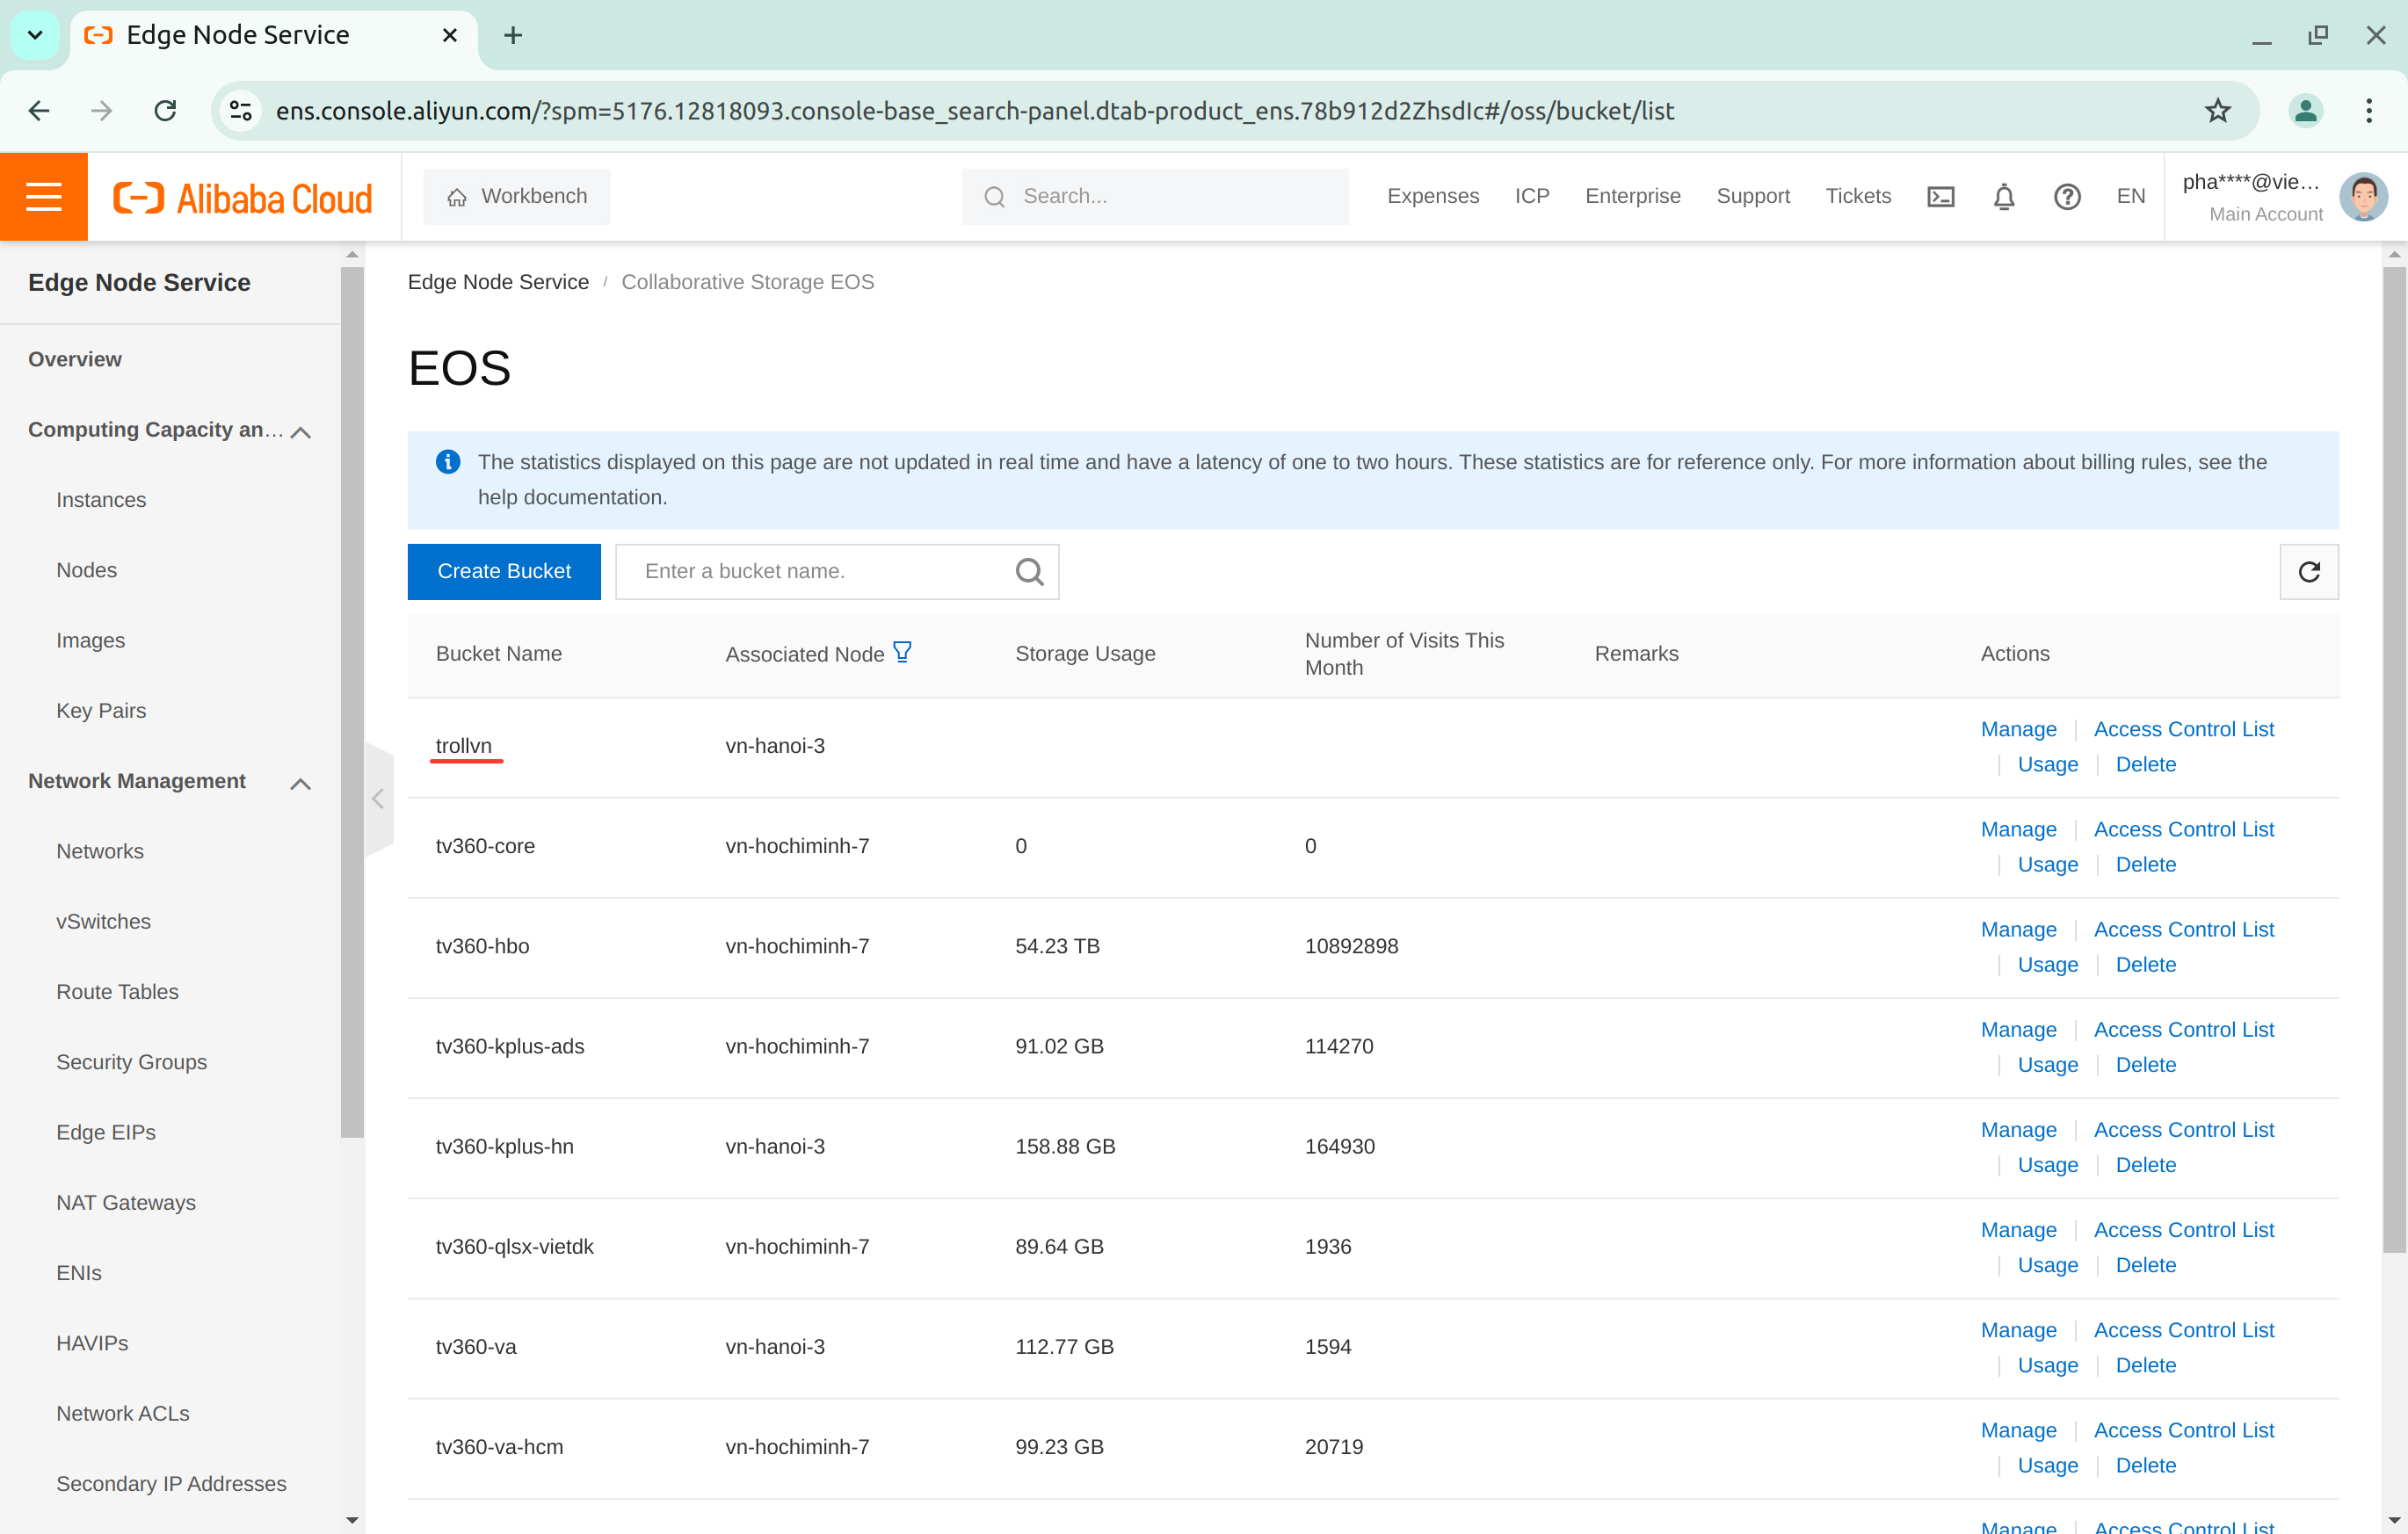Manage the tv360-kplus-hn bucket

click(2018, 1129)
